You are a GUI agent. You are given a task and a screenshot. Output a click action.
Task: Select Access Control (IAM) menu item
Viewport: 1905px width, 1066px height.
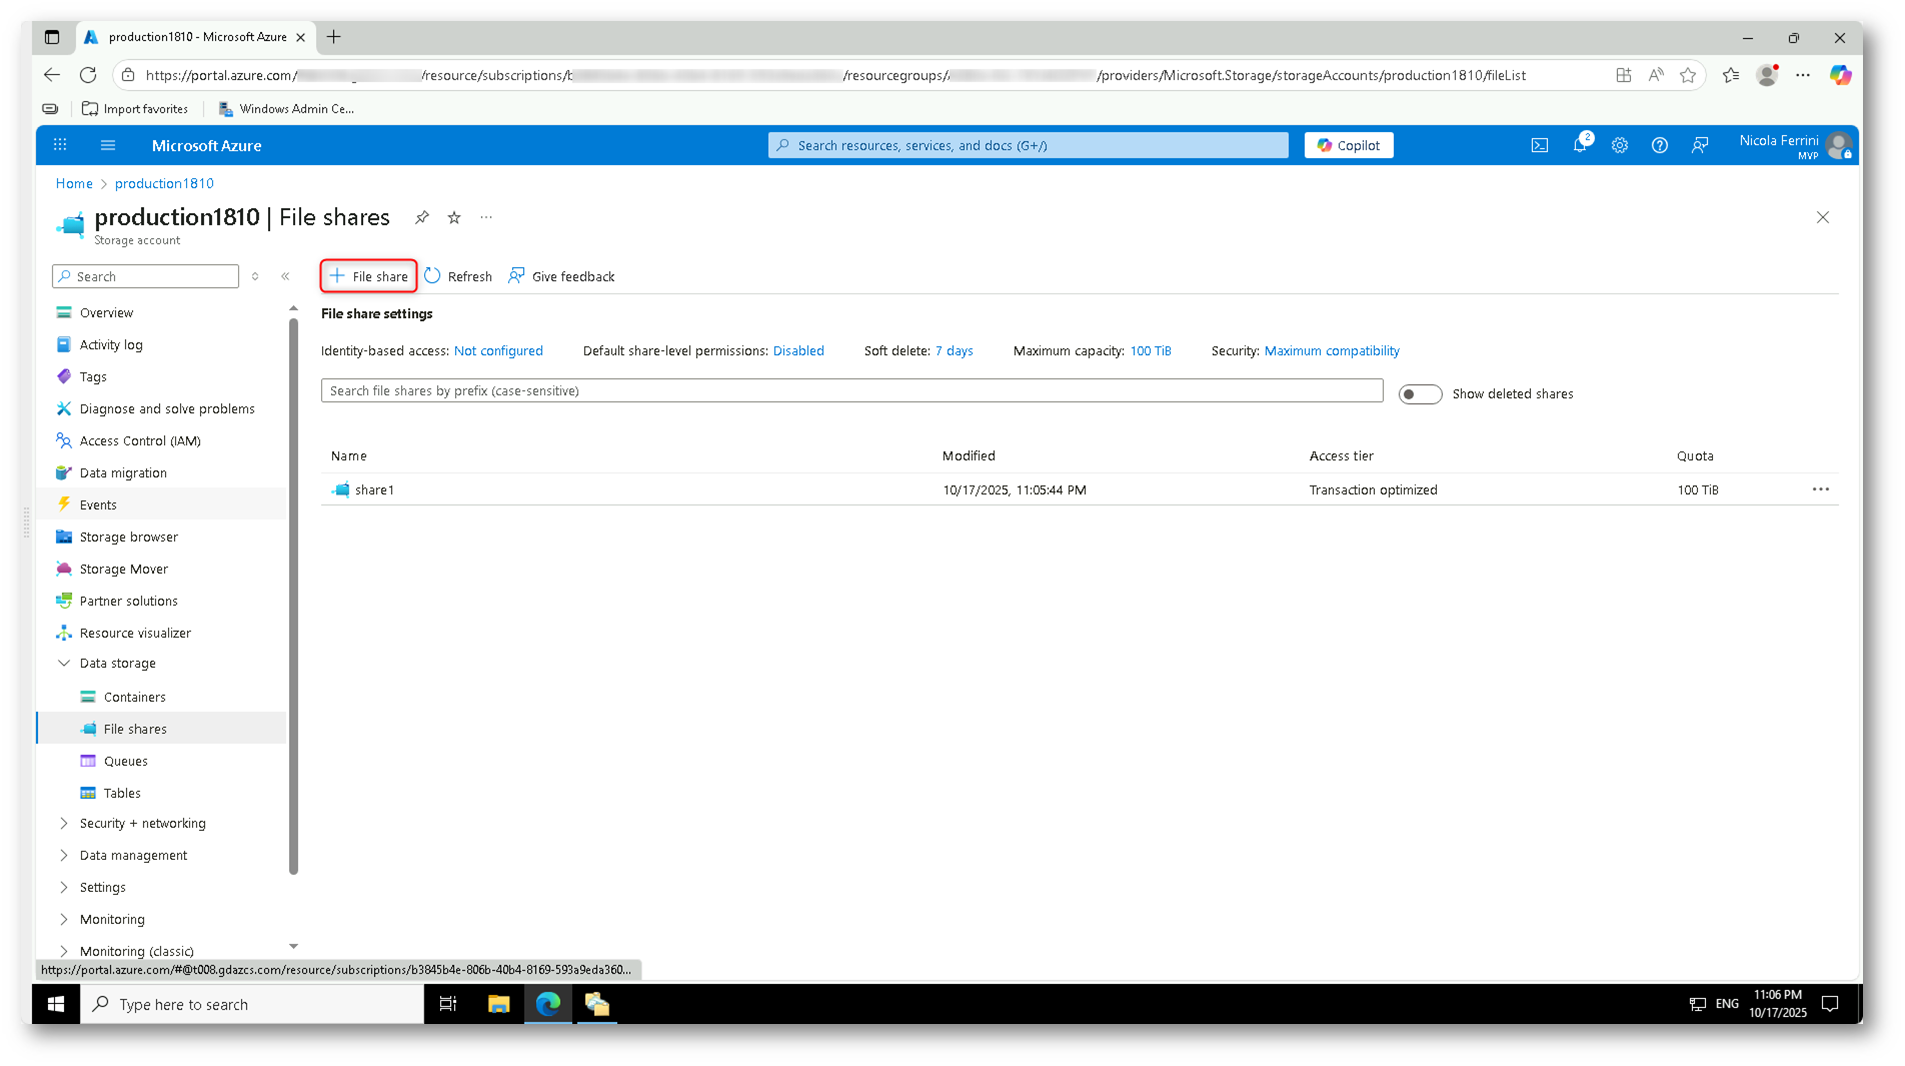point(140,441)
